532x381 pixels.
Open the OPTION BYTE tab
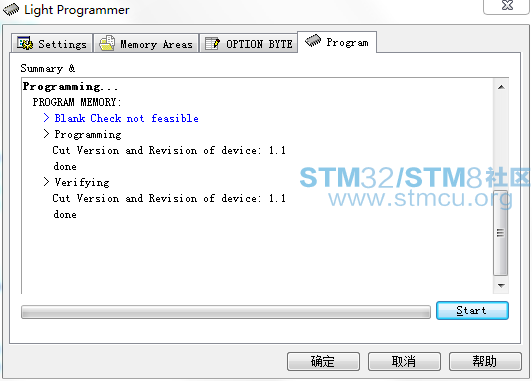tap(249, 43)
